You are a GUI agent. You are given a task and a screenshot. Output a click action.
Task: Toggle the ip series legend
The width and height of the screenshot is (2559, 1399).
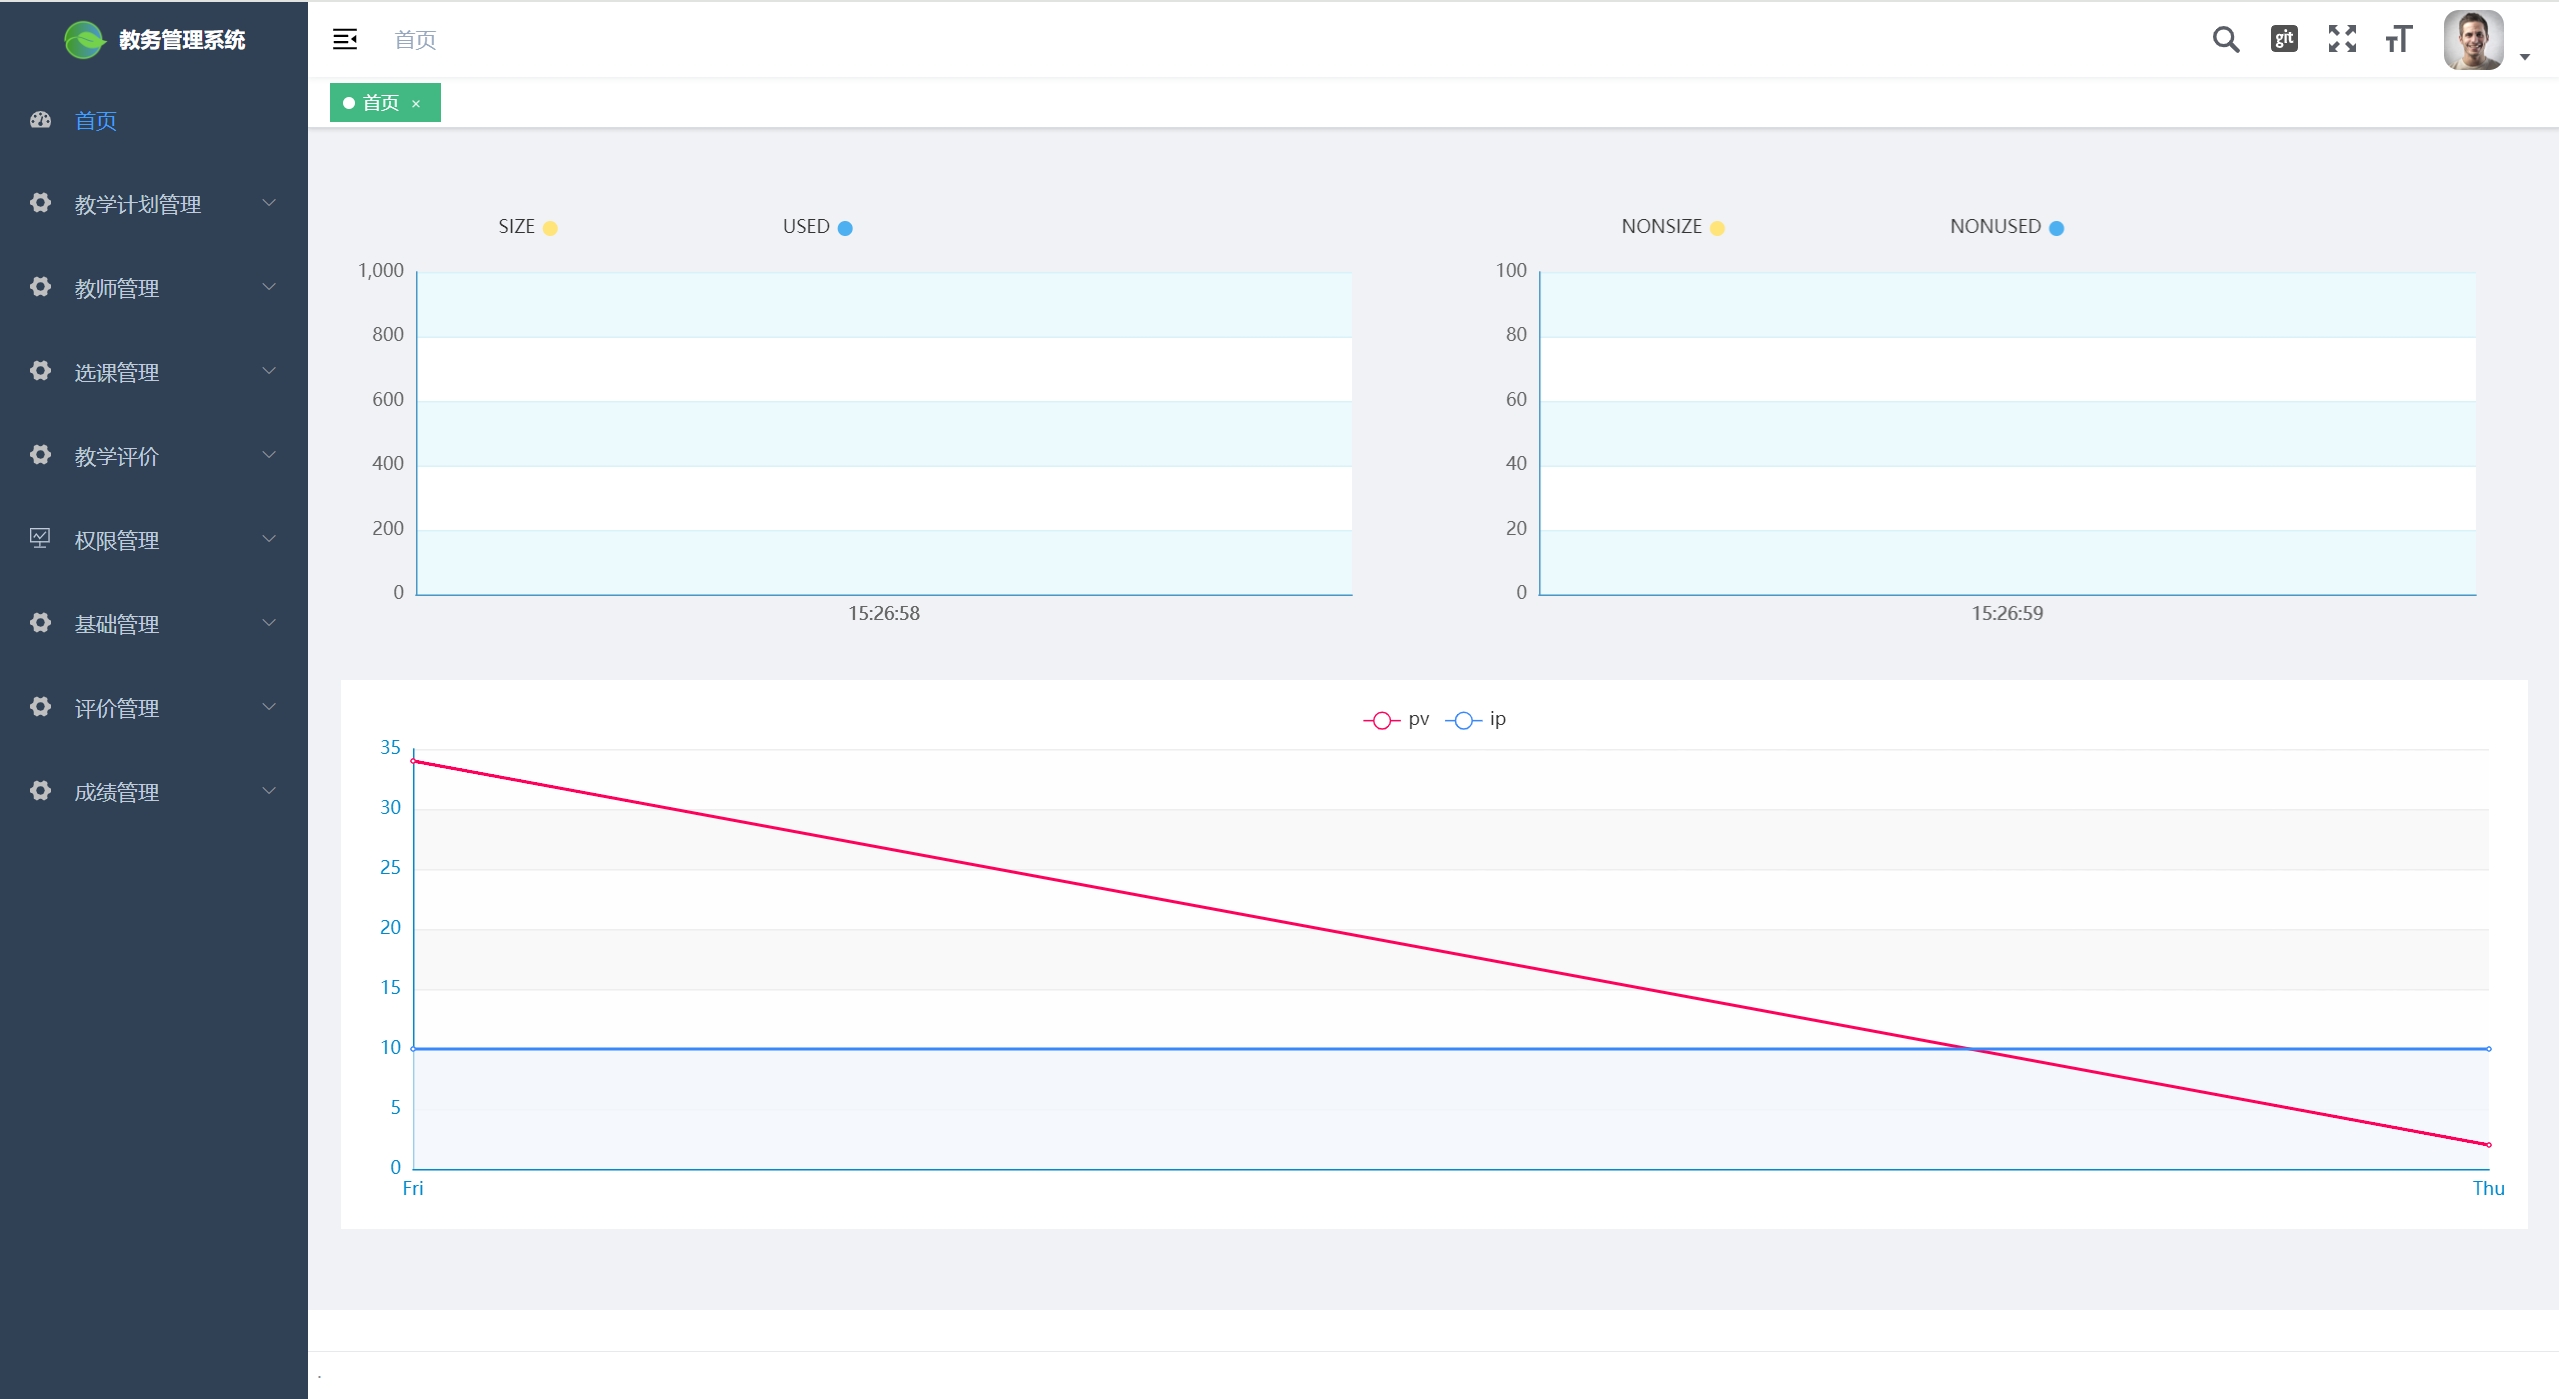[1476, 719]
